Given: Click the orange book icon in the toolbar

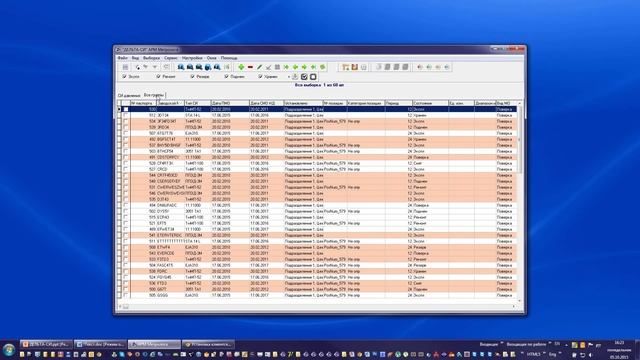Looking at the screenshot, I should (355, 67).
